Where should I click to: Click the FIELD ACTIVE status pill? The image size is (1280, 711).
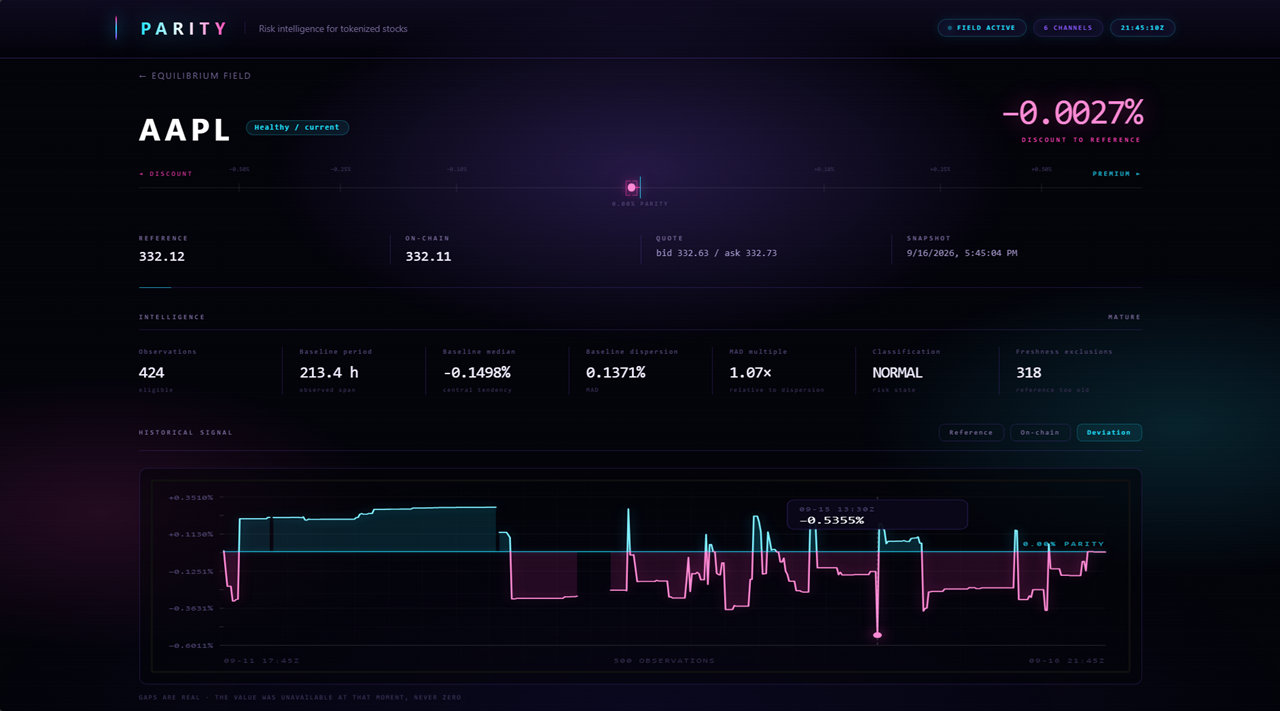coord(982,28)
